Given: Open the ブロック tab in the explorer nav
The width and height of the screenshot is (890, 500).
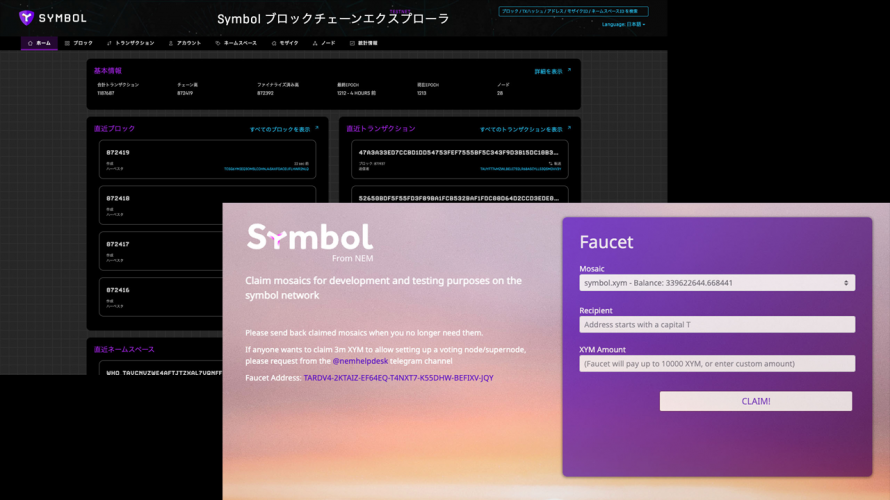Looking at the screenshot, I should (78, 43).
